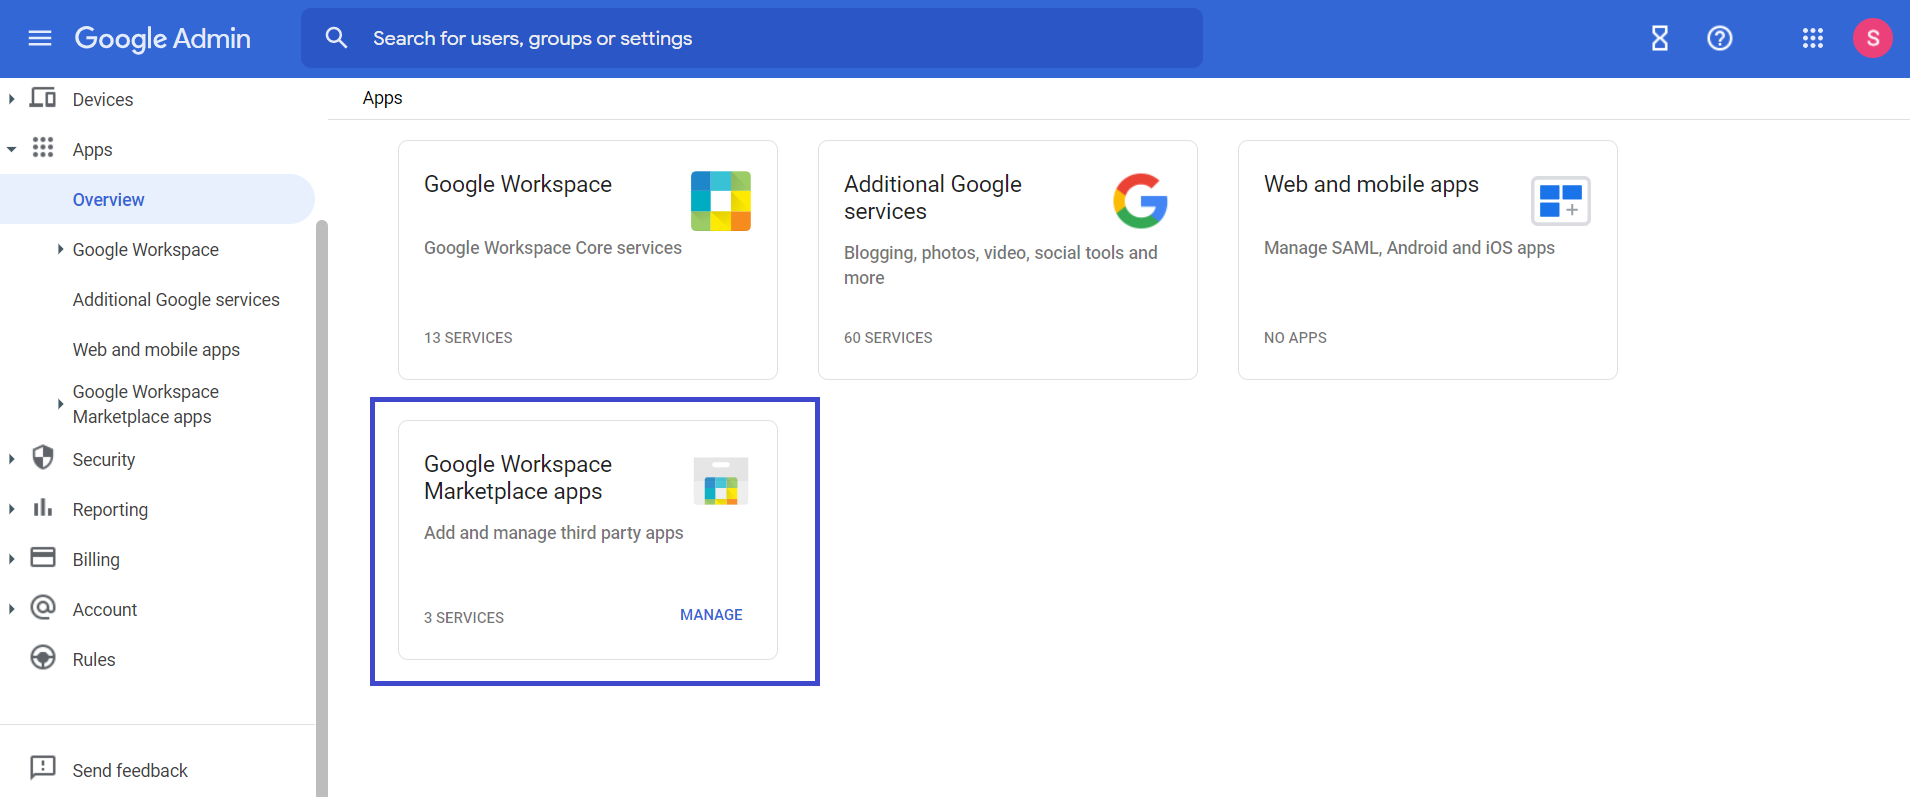The image size is (1910, 797).
Task: Open Rules in the sidebar
Action: [94, 660]
